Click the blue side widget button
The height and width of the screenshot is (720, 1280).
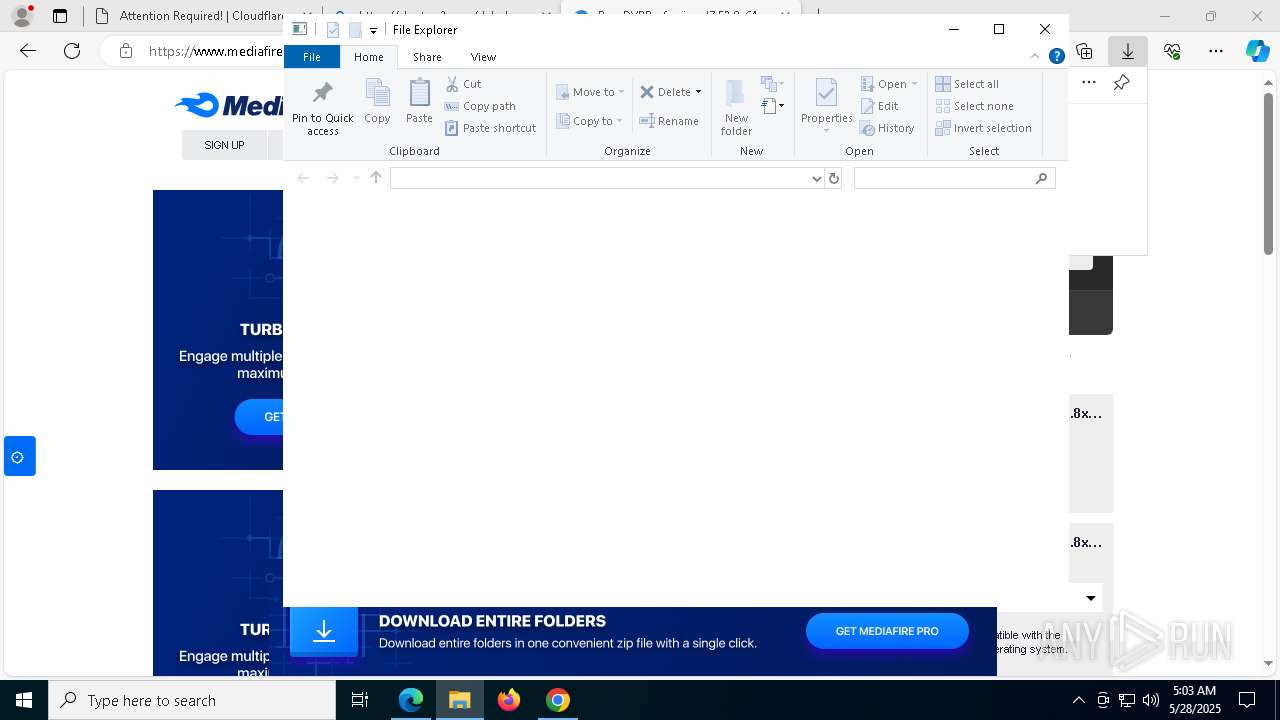[x=19, y=456]
